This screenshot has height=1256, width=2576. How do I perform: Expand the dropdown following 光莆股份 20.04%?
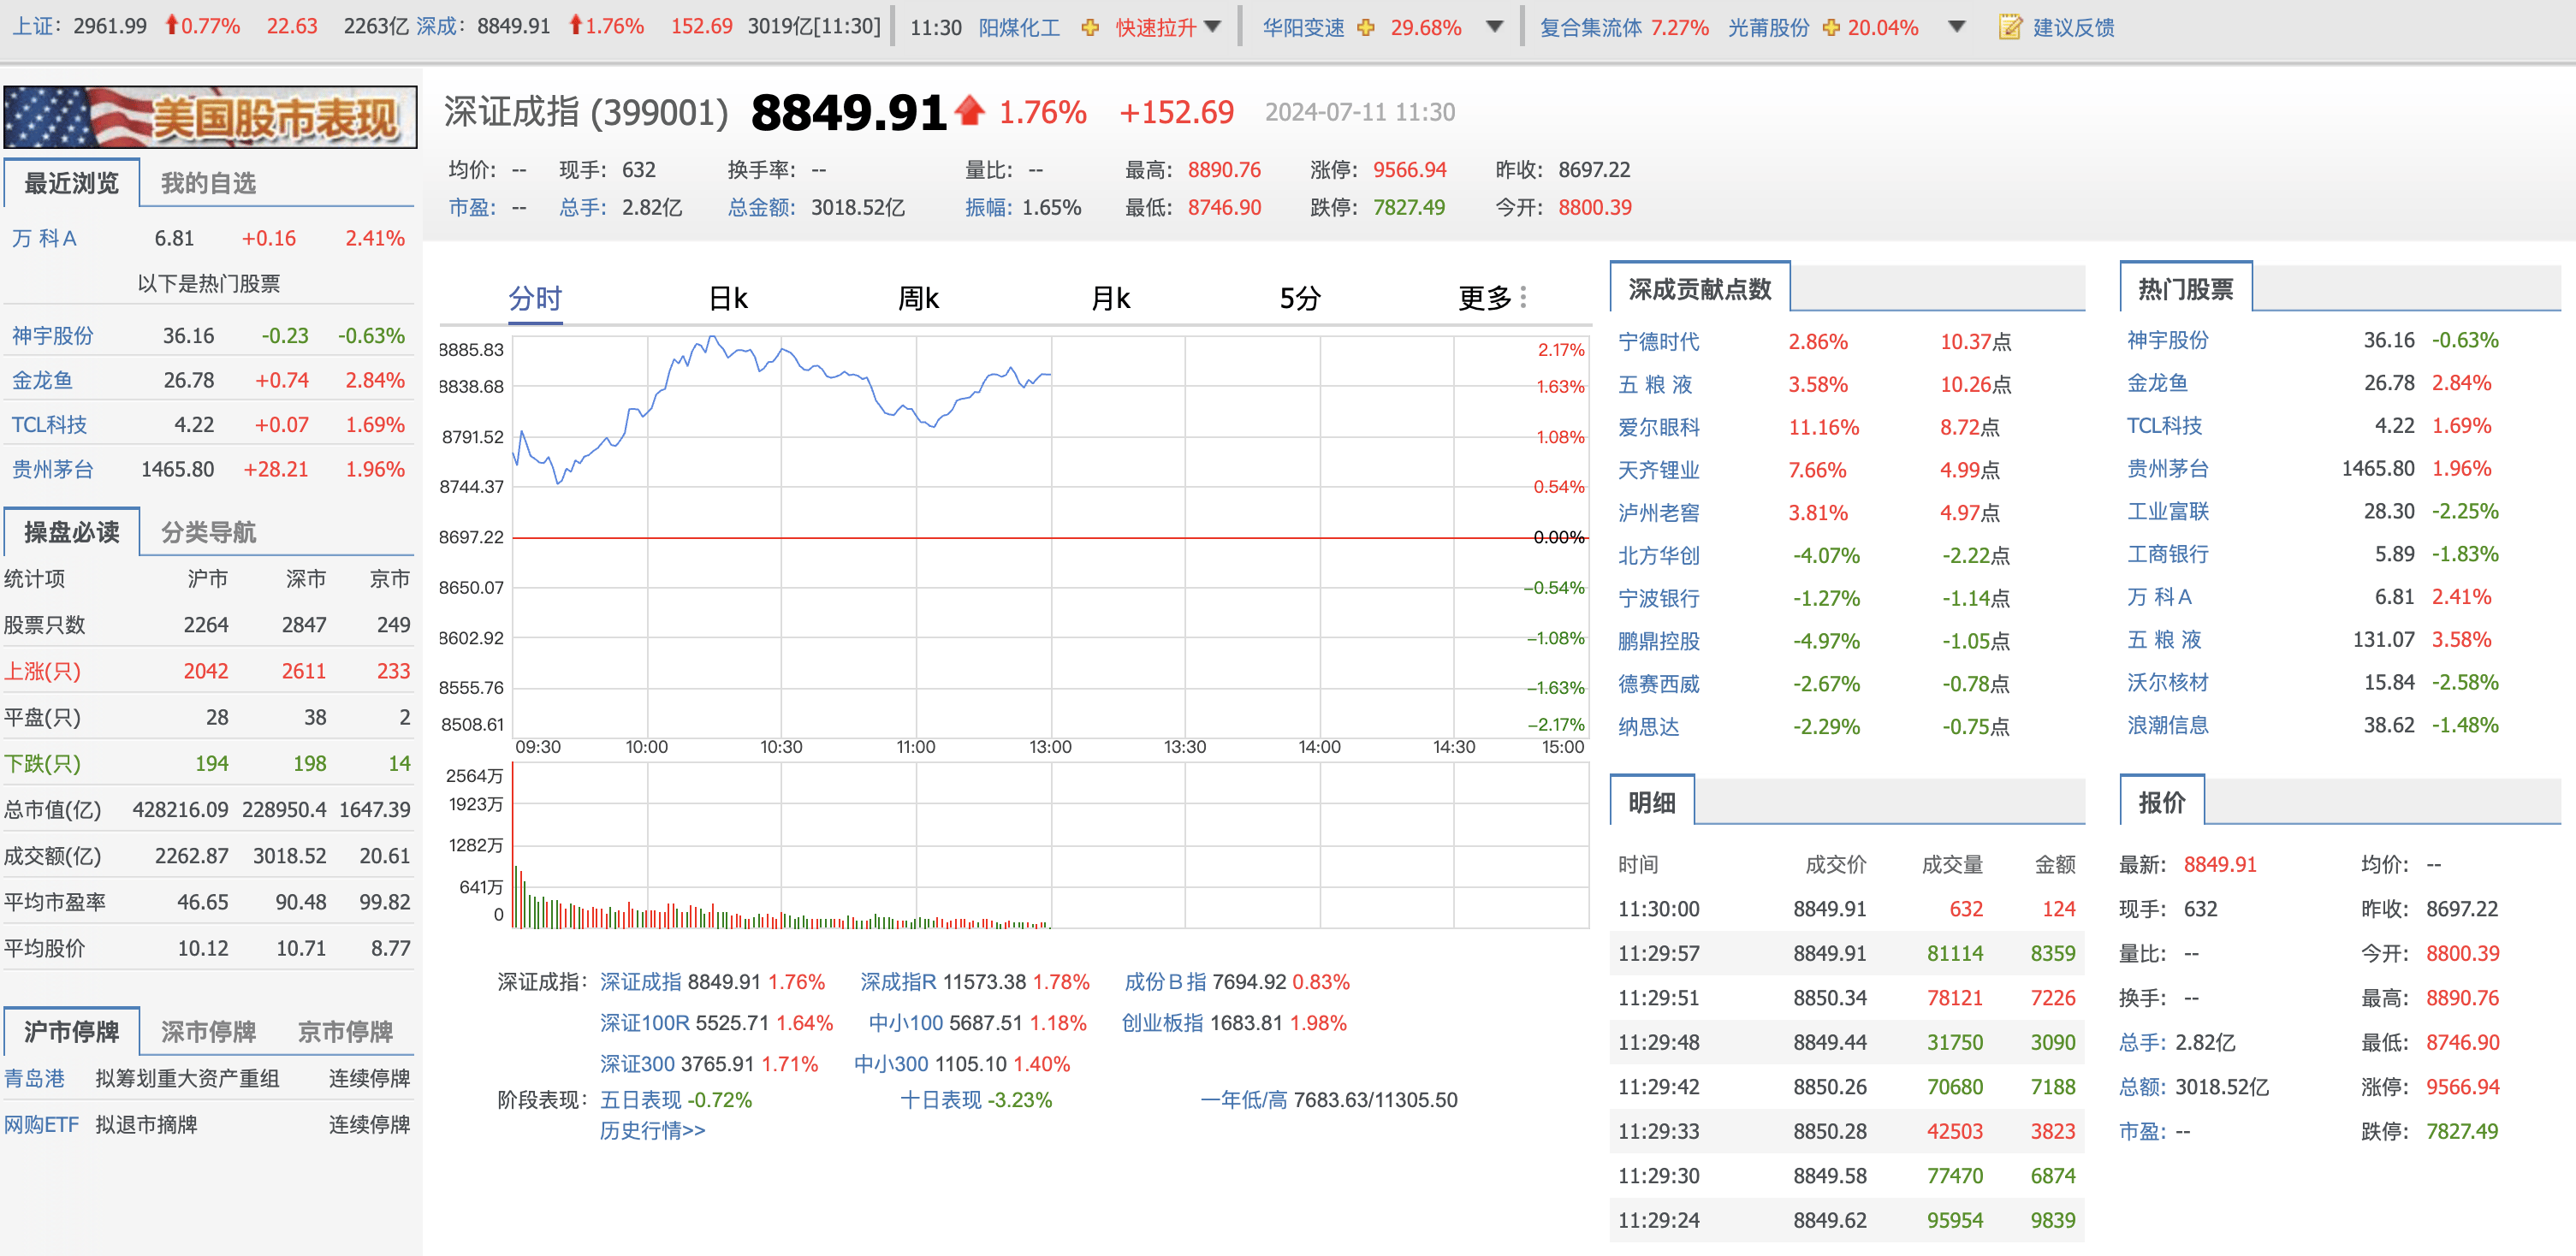[x=1957, y=27]
